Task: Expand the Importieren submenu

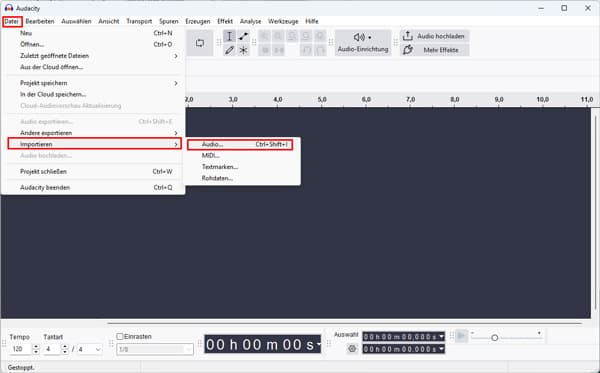Action: pos(94,144)
